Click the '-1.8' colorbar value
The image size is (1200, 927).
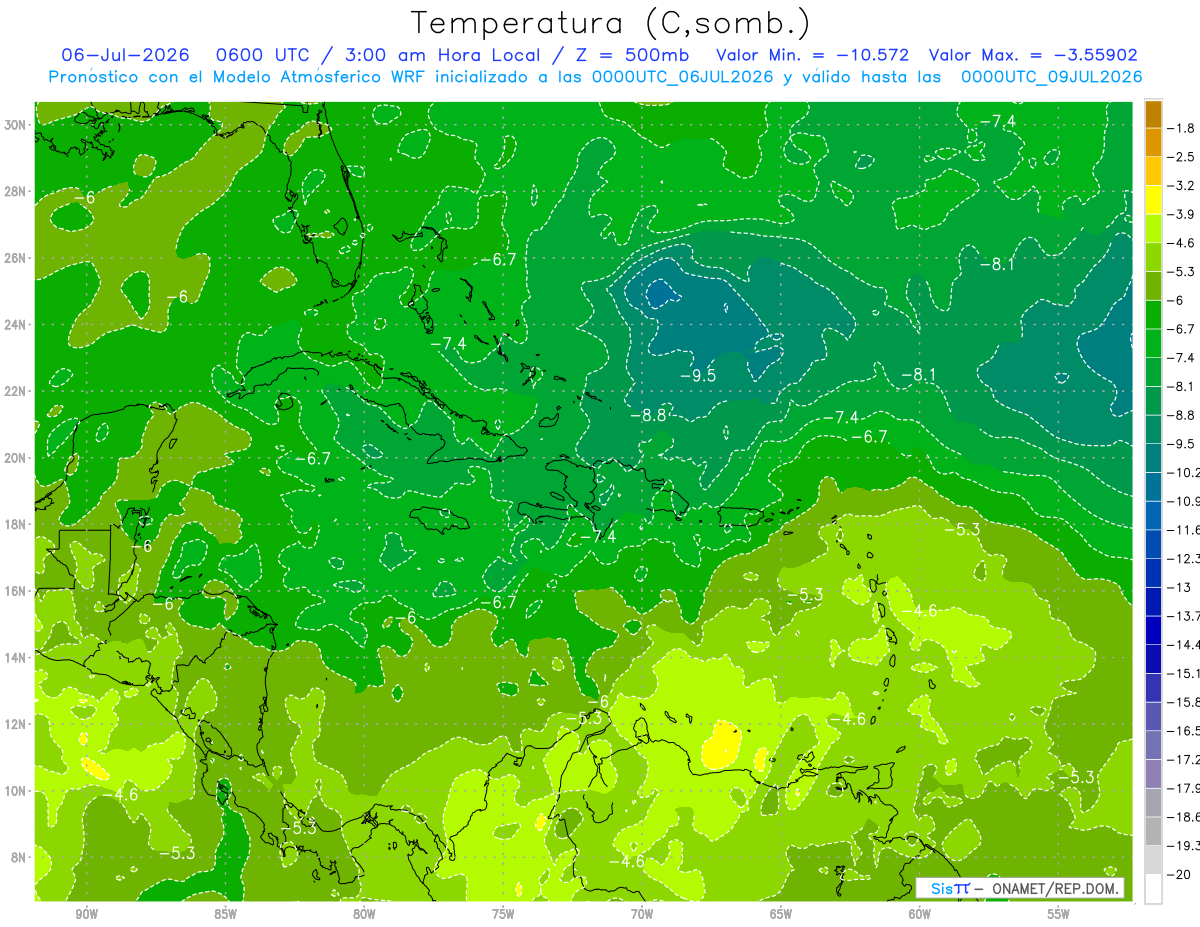1183,128
